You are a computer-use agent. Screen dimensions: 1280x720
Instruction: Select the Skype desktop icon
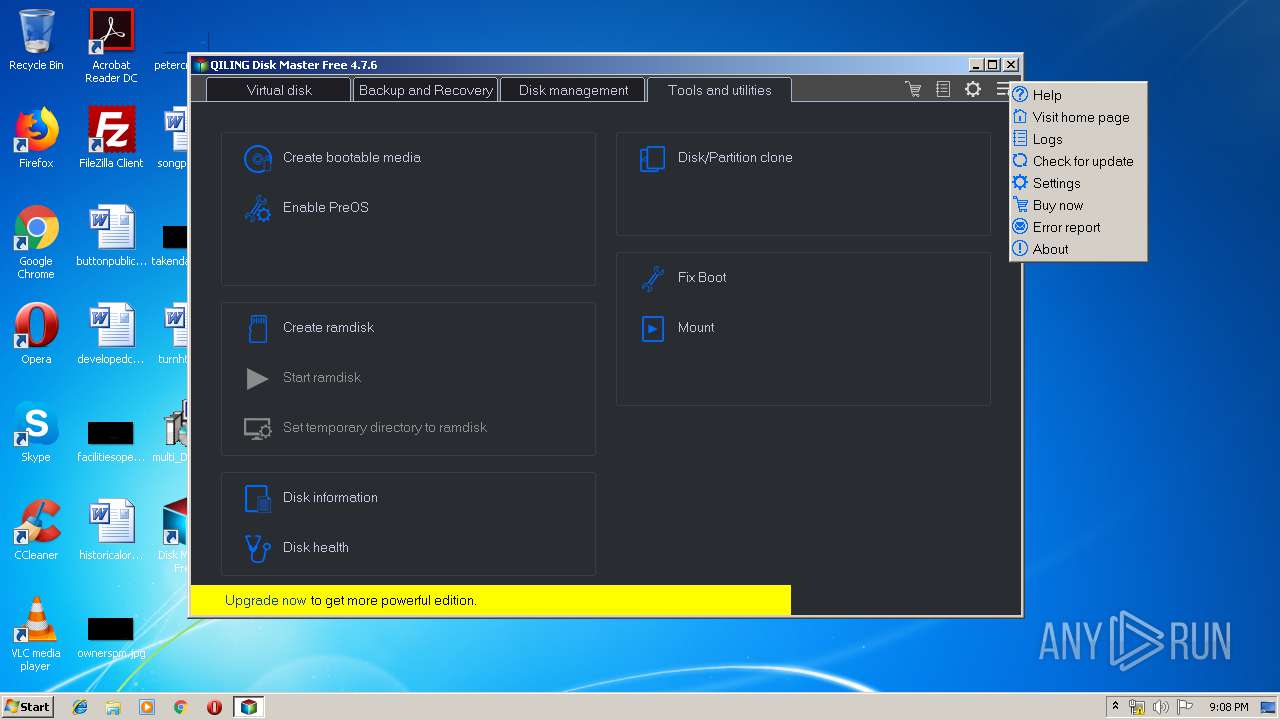point(36,432)
